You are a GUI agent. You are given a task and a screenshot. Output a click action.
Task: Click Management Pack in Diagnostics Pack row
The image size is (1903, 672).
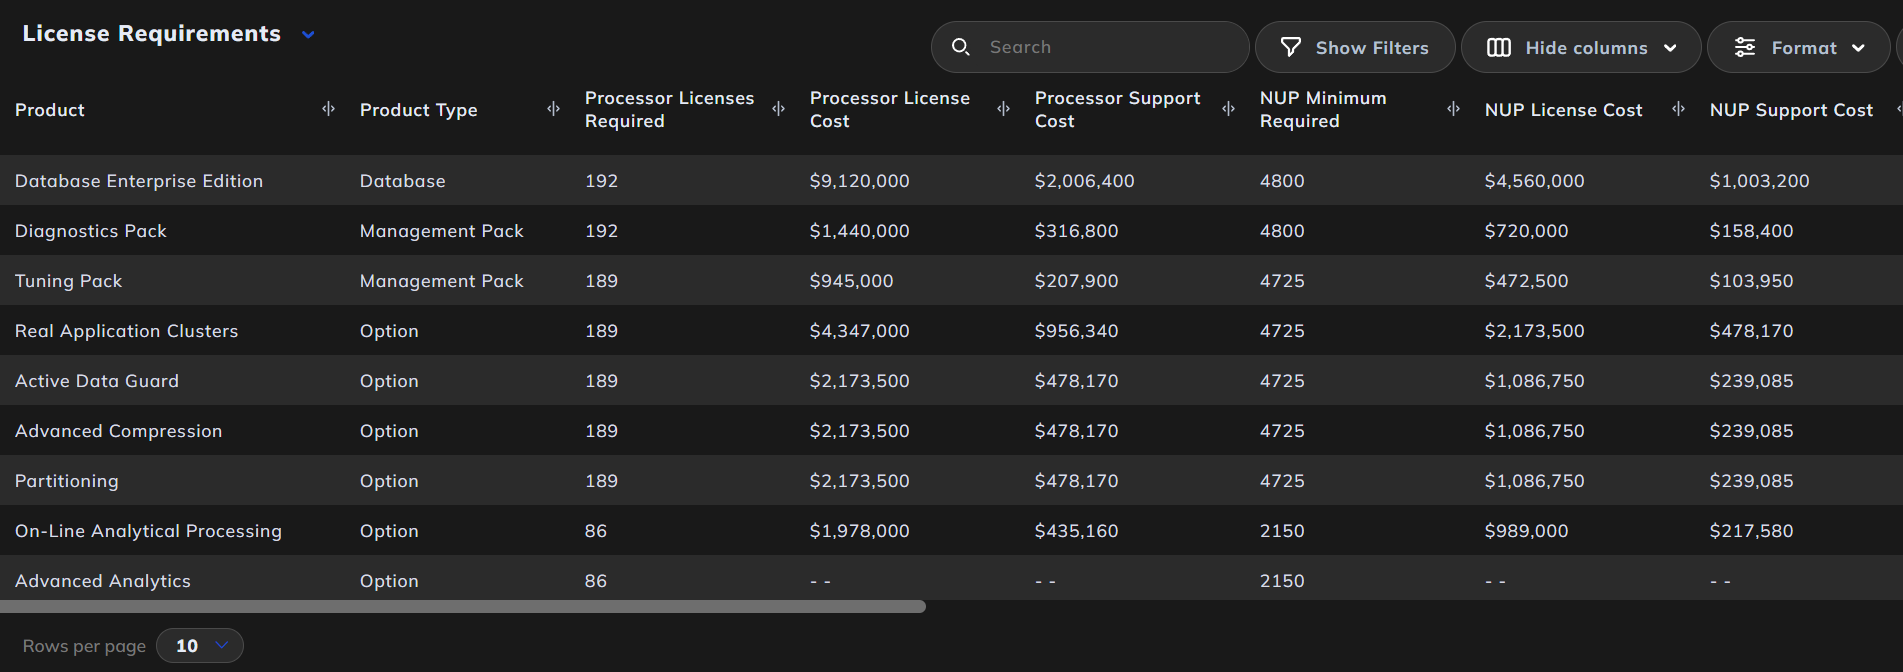[442, 231]
